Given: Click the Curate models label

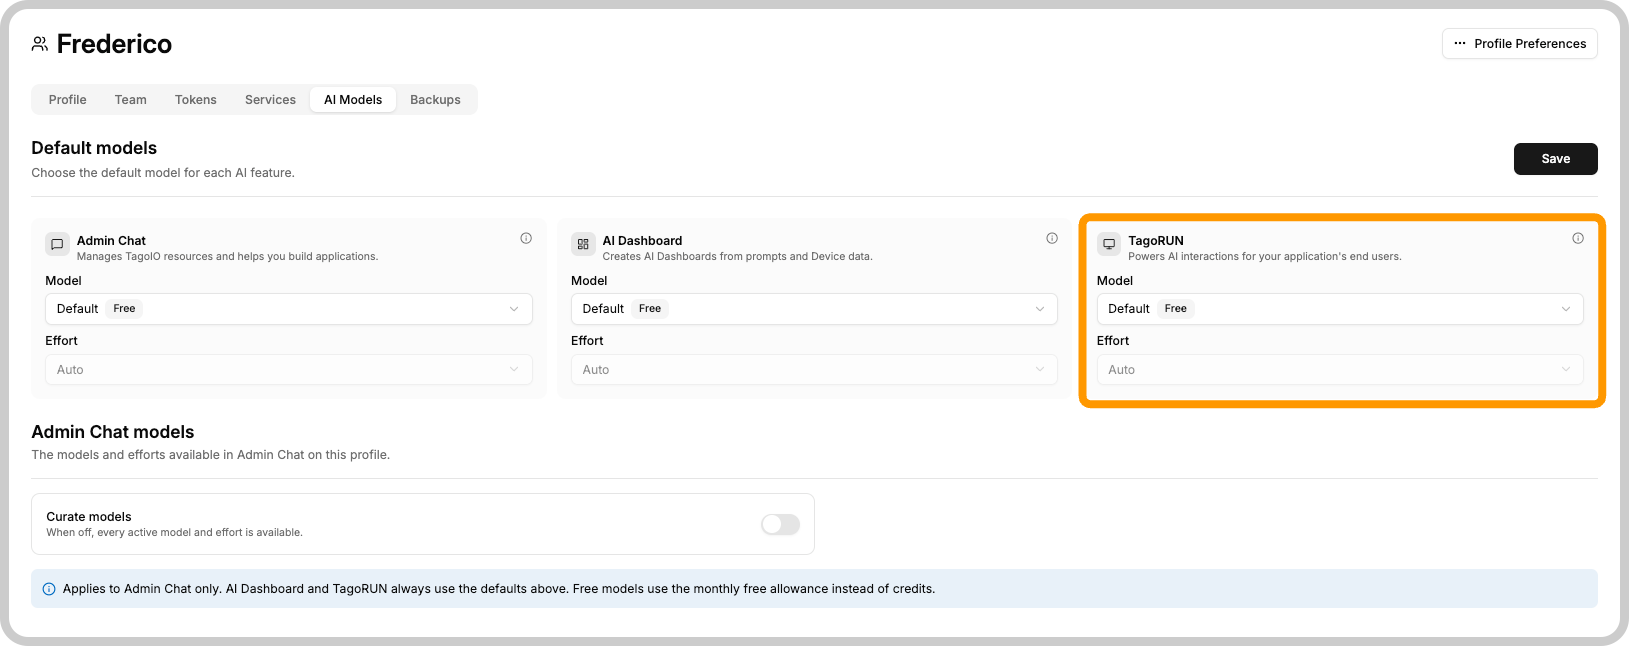Looking at the screenshot, I should click(x=89, y=517).
